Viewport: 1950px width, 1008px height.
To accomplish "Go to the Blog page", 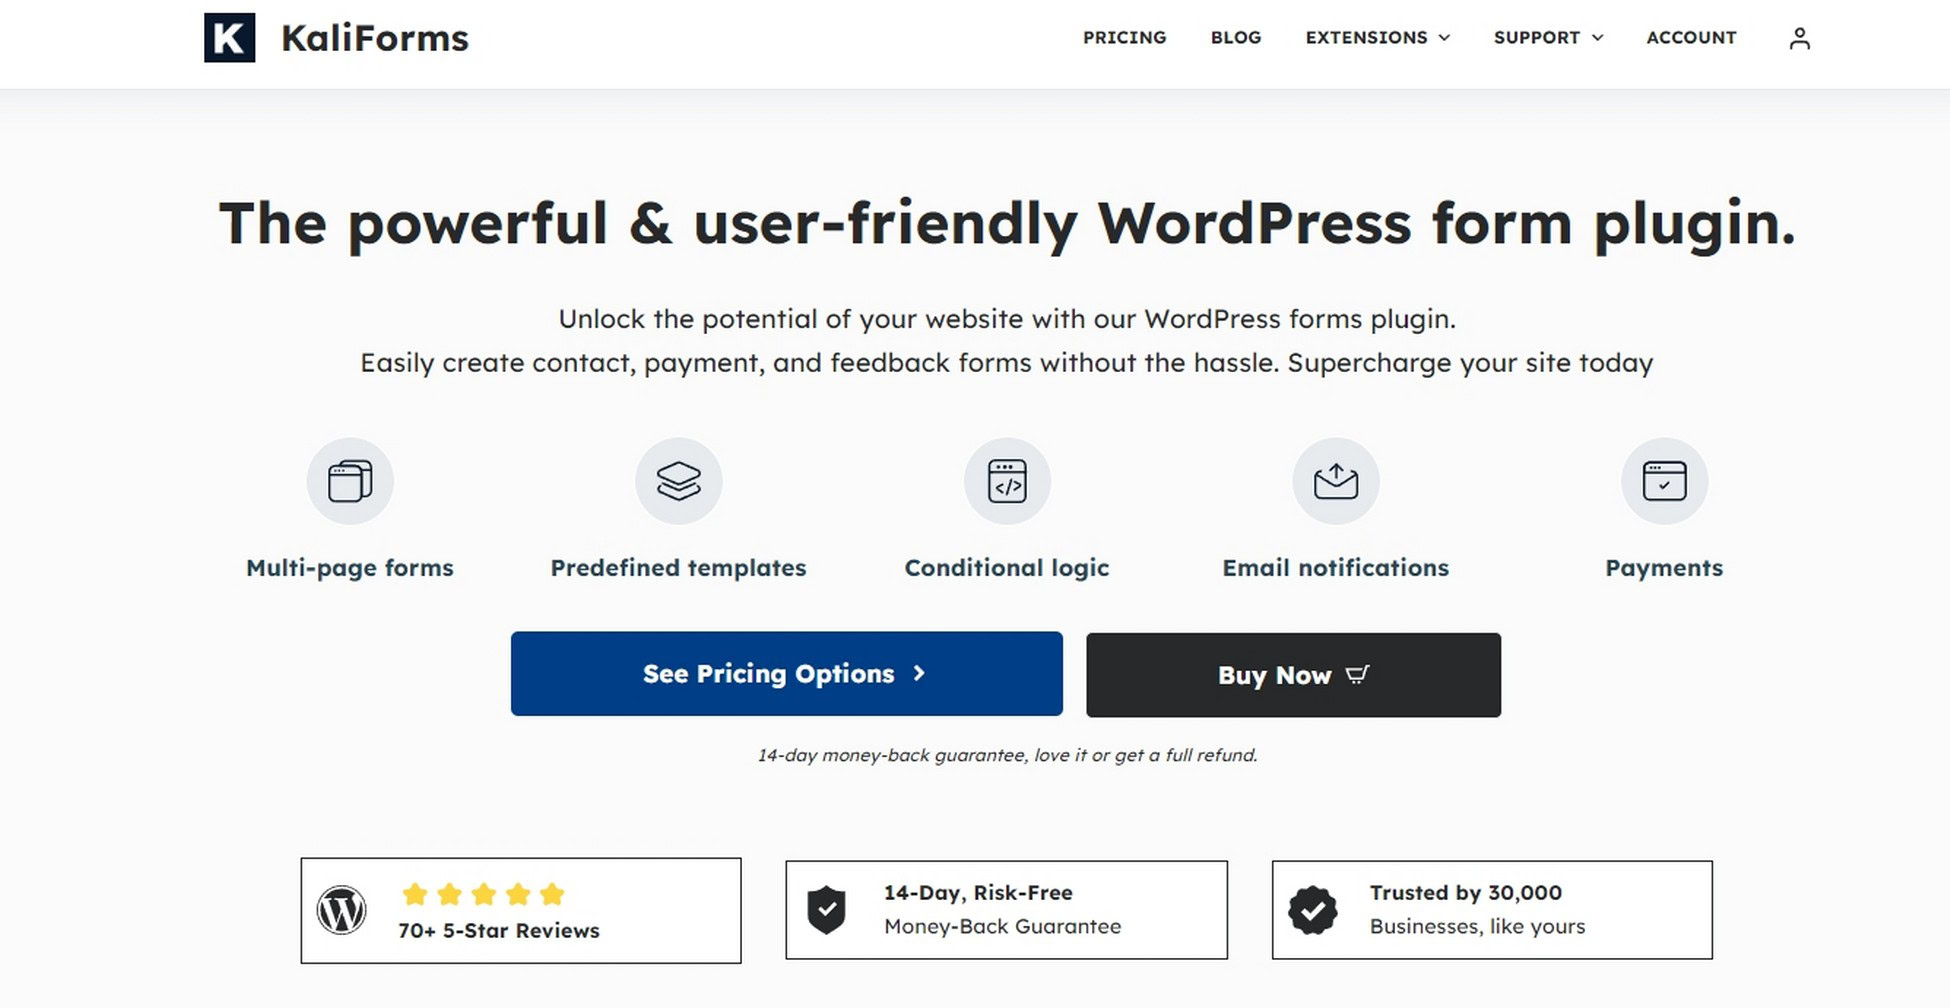I will point(1236,38).
